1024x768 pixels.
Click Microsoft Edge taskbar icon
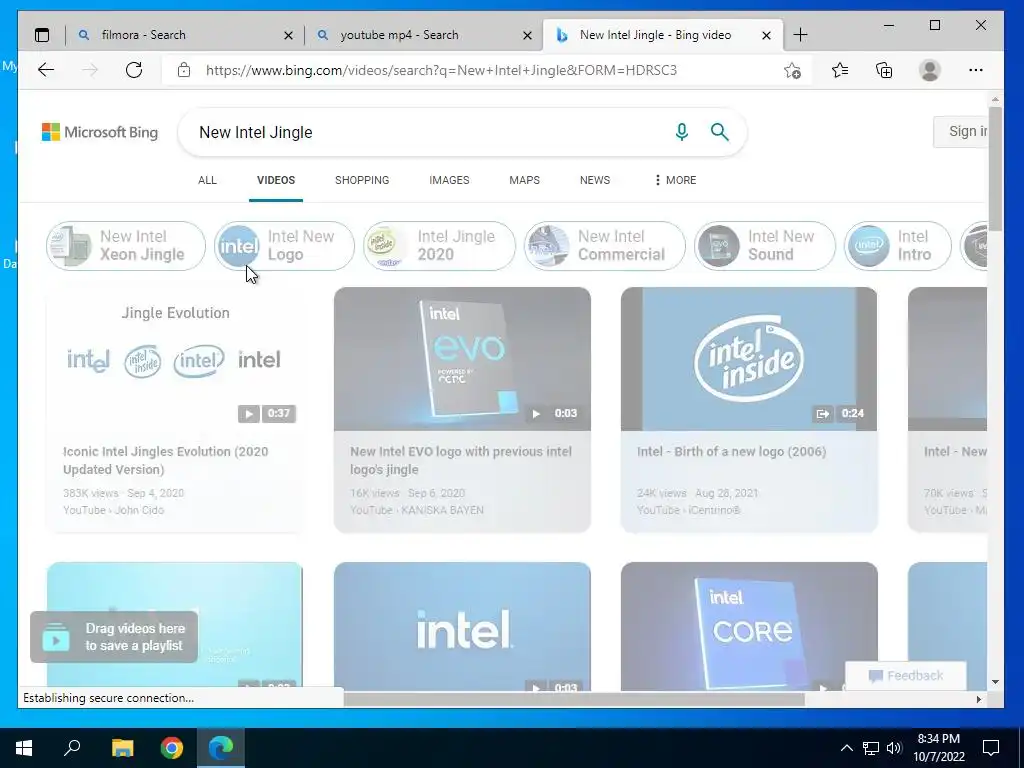221,748
